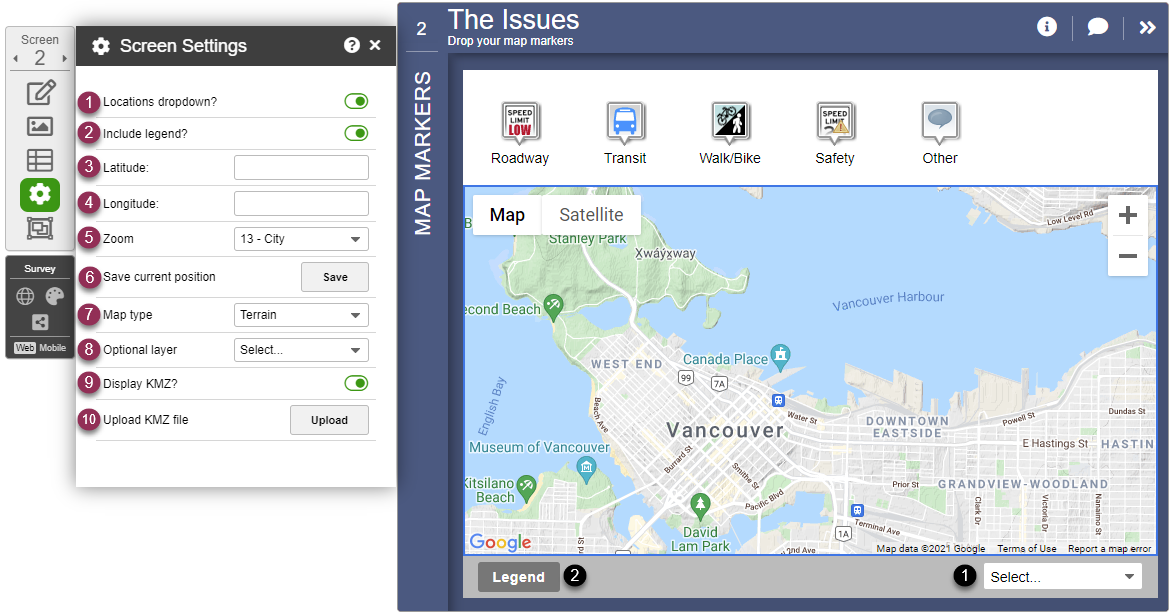Click the Canada Place map pin
The height and width of the screenshot is (615, 1174).
(780, 357)
